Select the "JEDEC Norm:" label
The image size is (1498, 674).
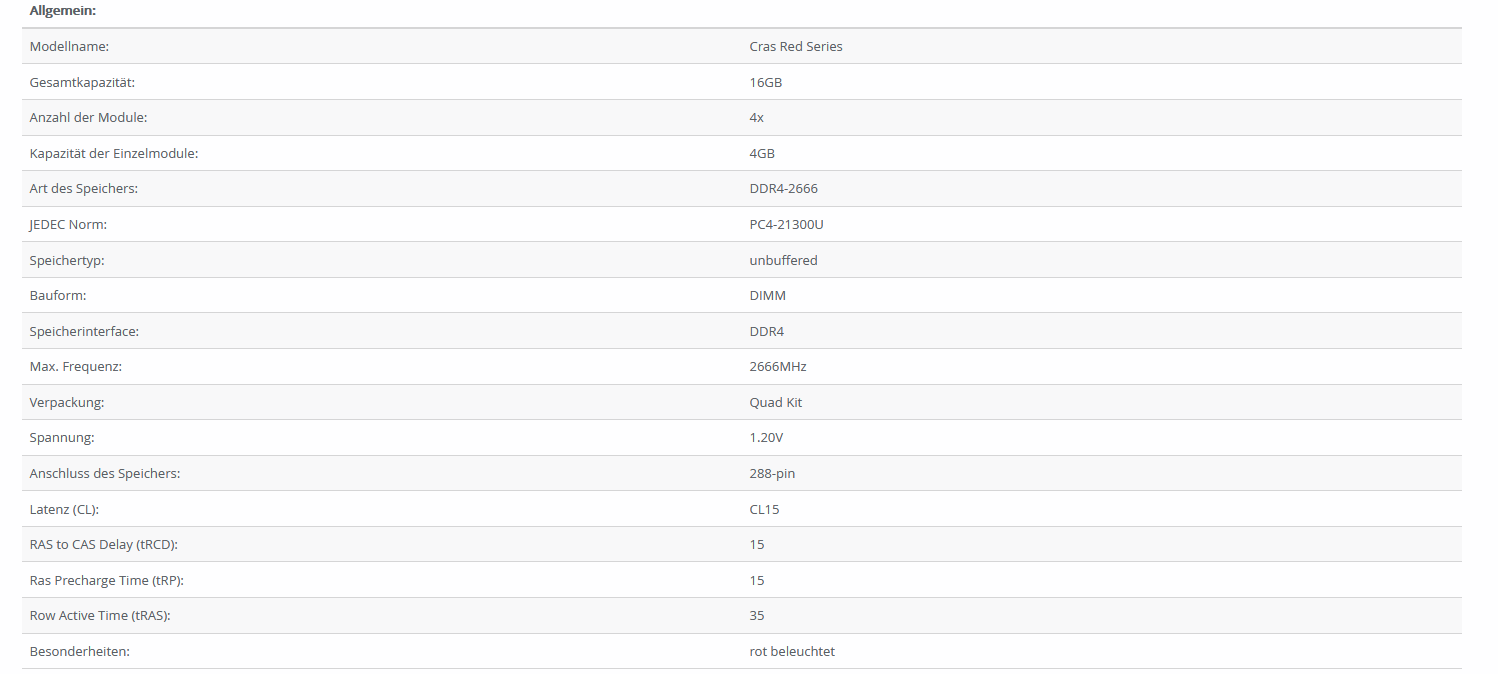pos(68,224)
